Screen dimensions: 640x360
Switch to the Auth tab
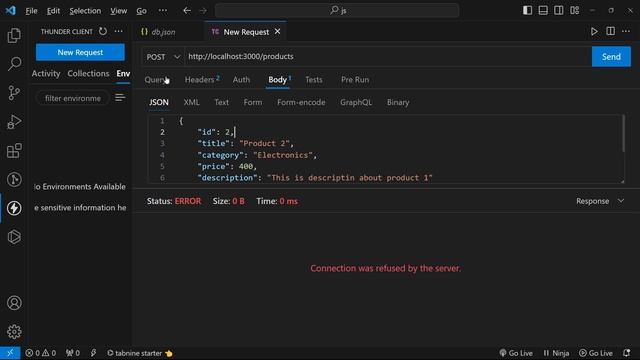pos(241,80)
